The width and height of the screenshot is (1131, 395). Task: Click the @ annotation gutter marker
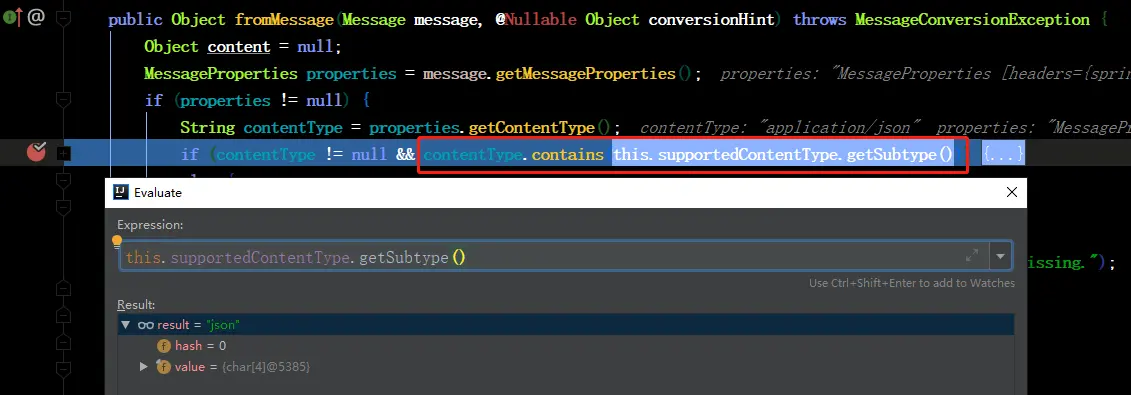(36, 17)
